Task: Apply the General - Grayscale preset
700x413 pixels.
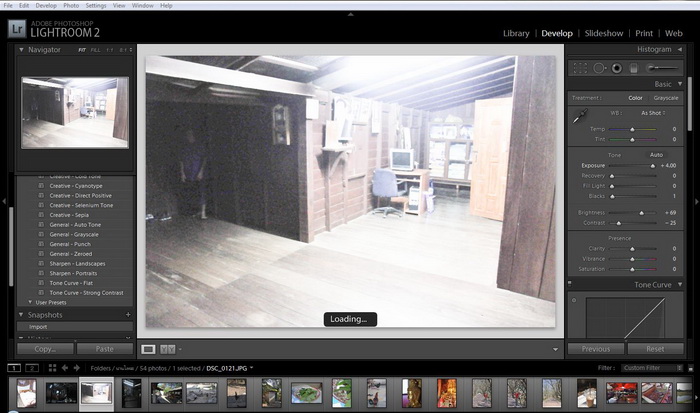Action: click(74, 234)
